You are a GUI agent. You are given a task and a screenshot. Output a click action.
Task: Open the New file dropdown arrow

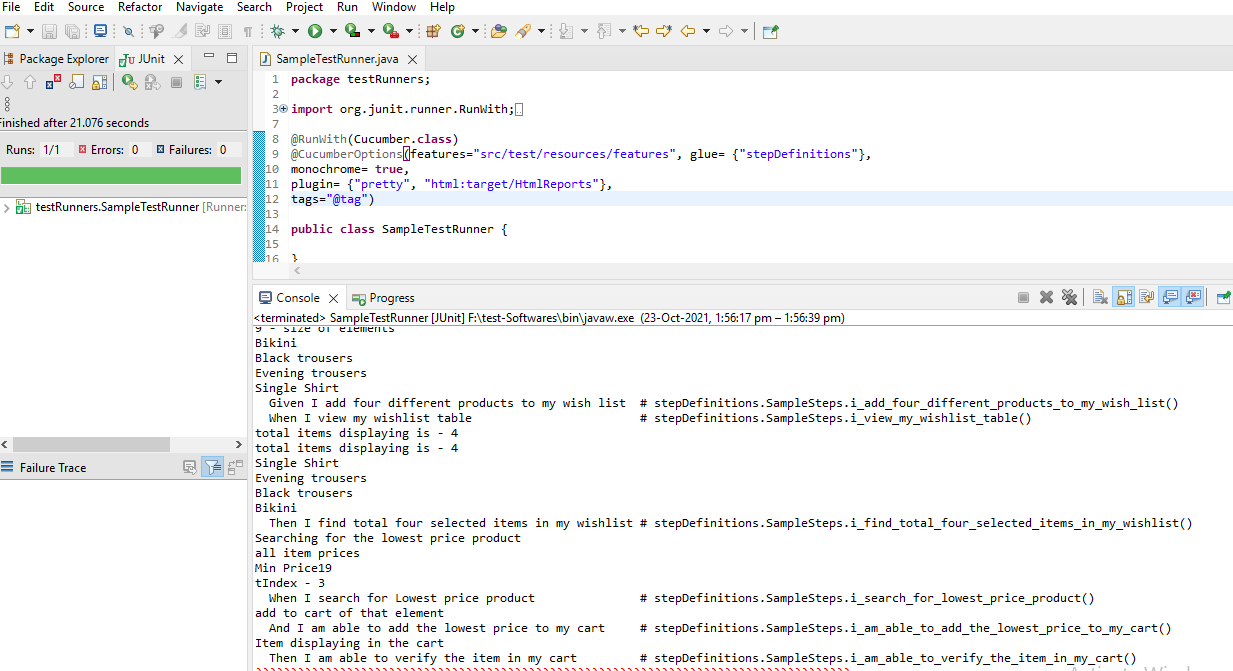[x=31, y=31]
